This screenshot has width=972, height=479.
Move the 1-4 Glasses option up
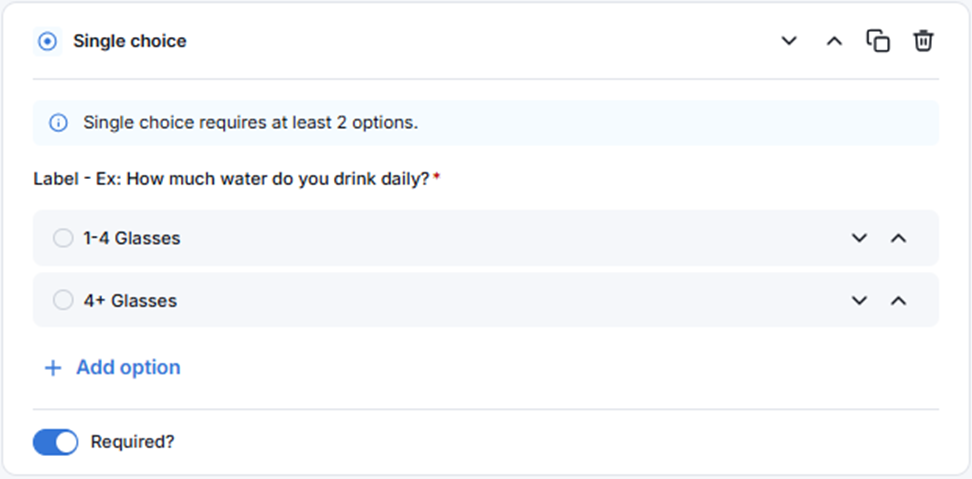898,238
